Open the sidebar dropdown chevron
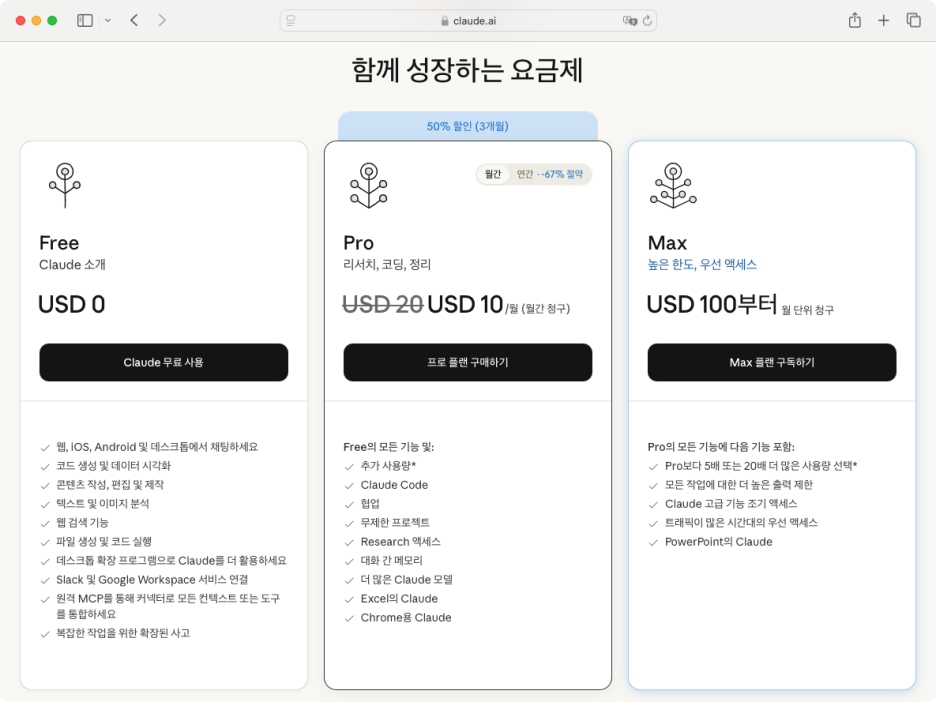 click(108, 20)
